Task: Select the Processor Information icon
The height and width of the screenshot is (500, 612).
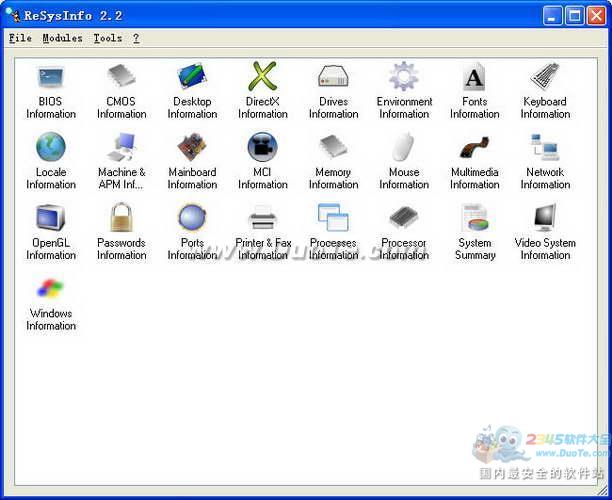Action: point(404,218)
